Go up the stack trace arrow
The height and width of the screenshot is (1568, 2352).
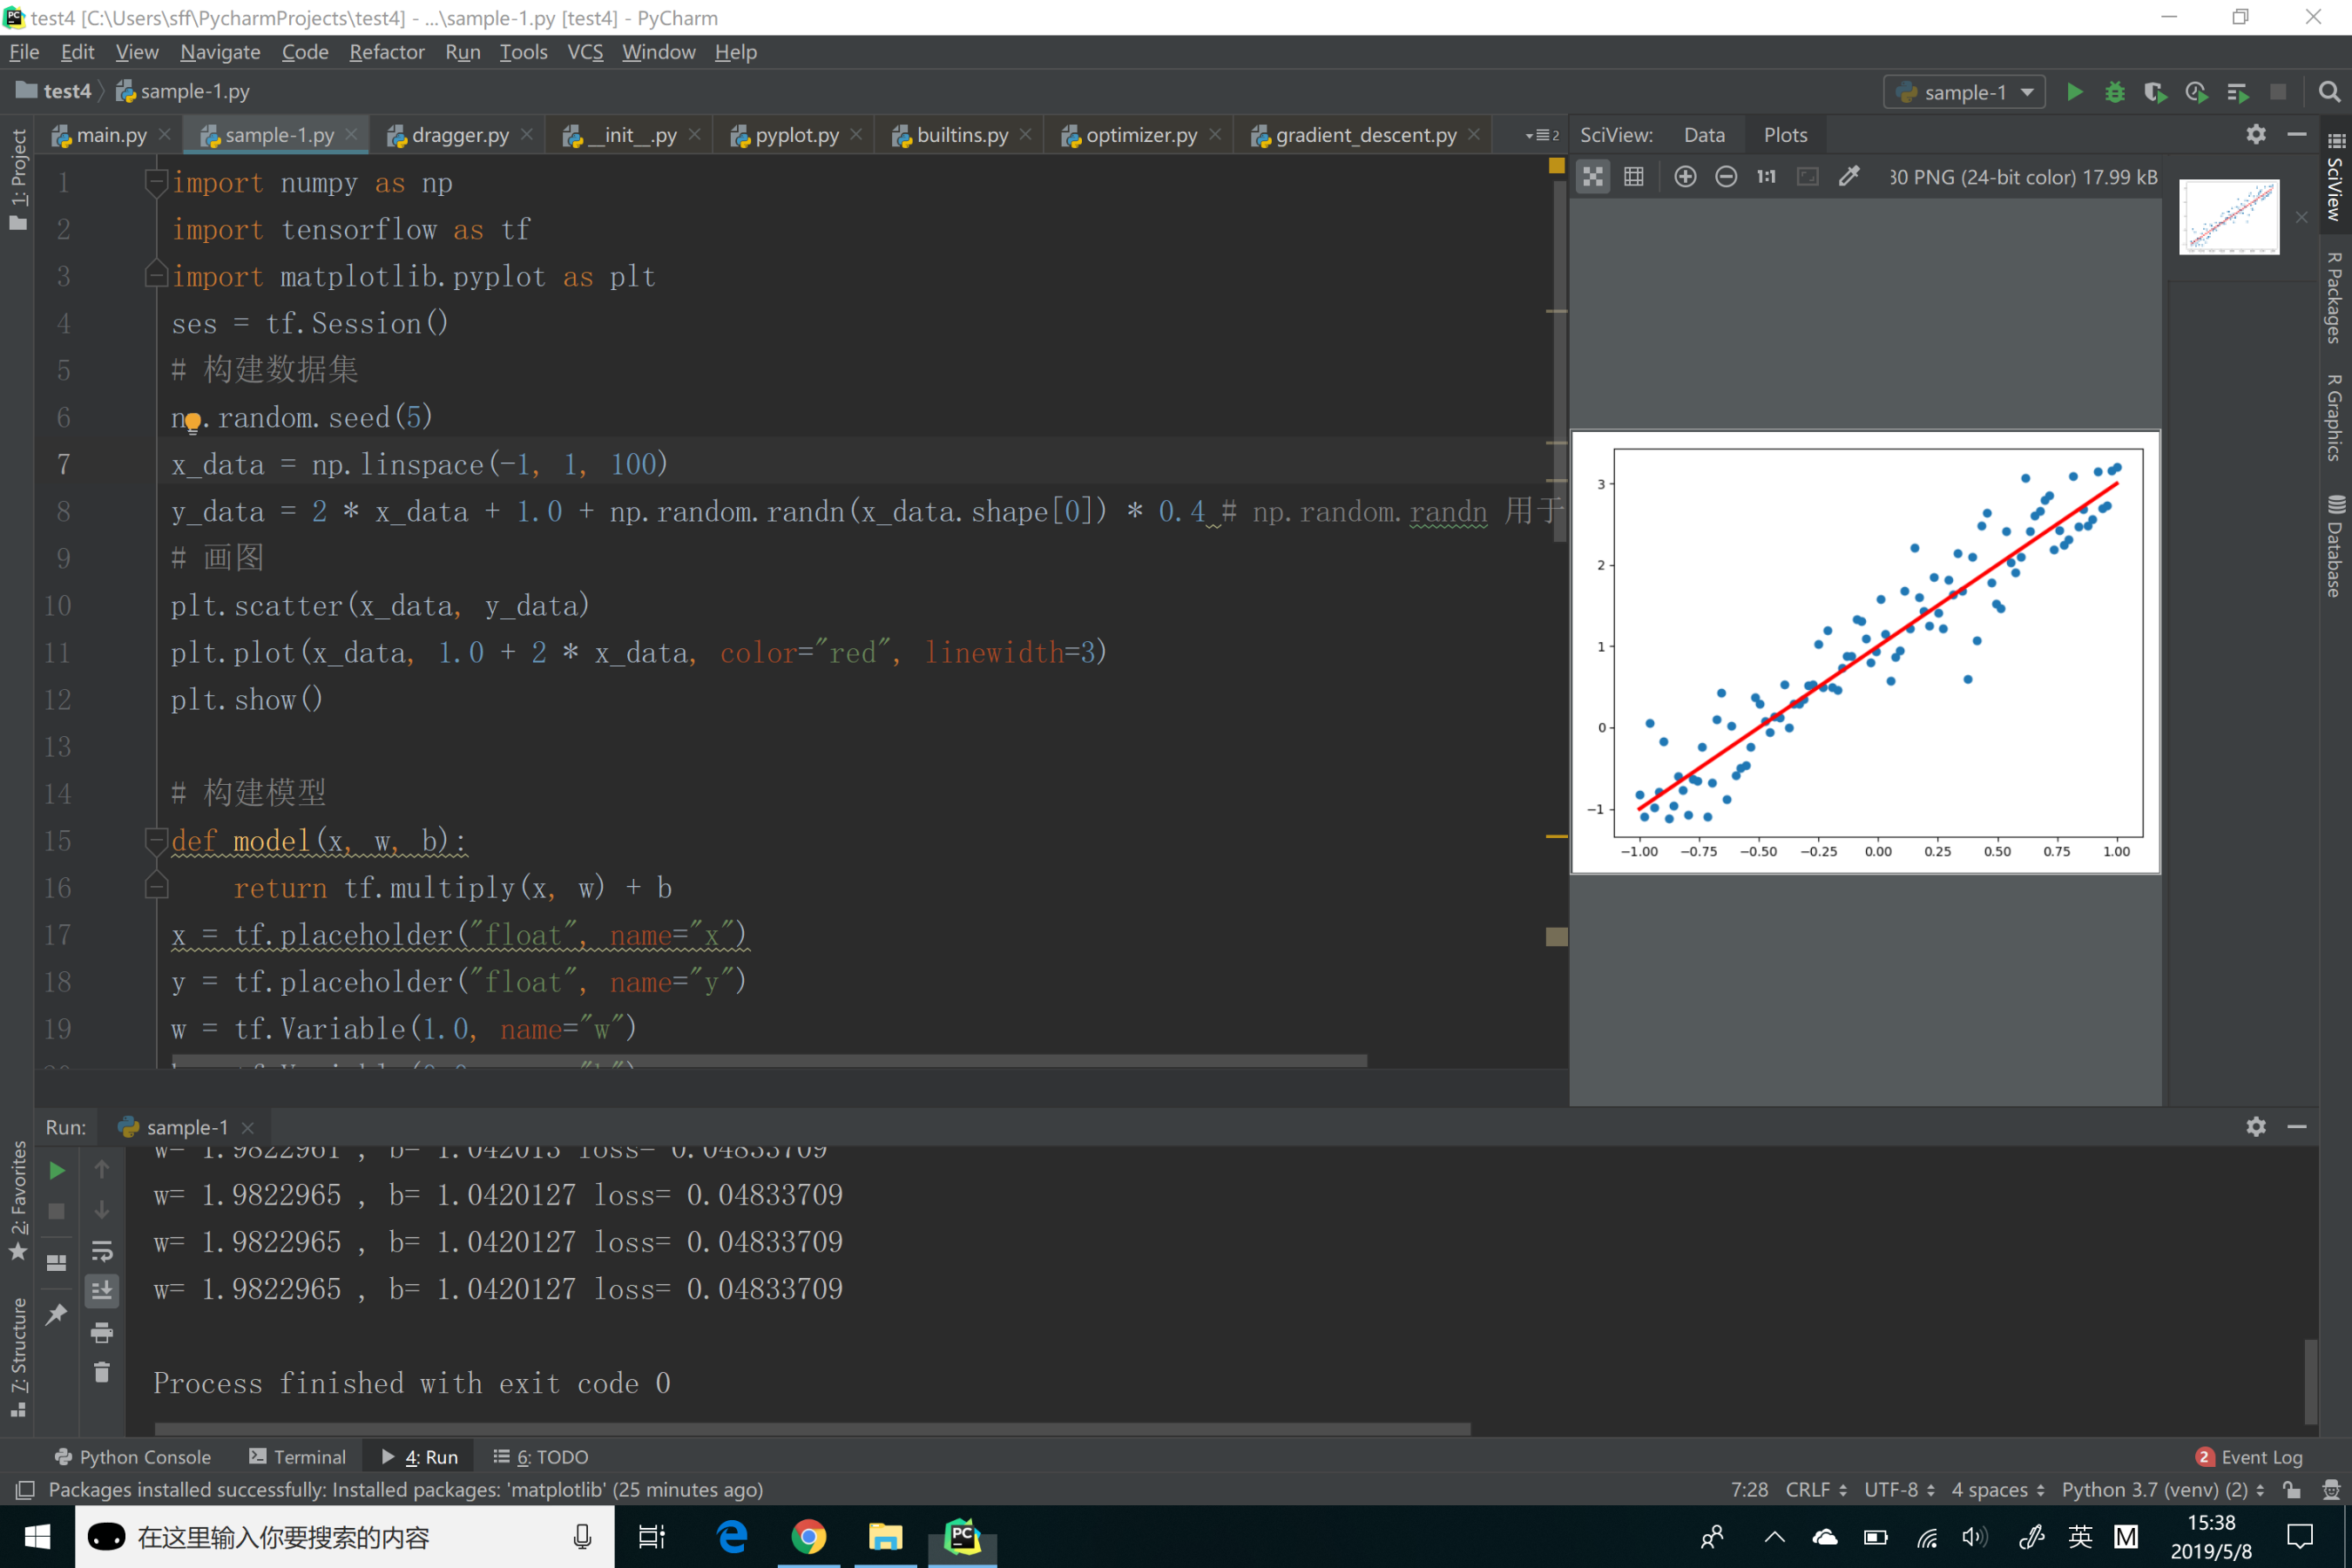(x=102, y=1169)
